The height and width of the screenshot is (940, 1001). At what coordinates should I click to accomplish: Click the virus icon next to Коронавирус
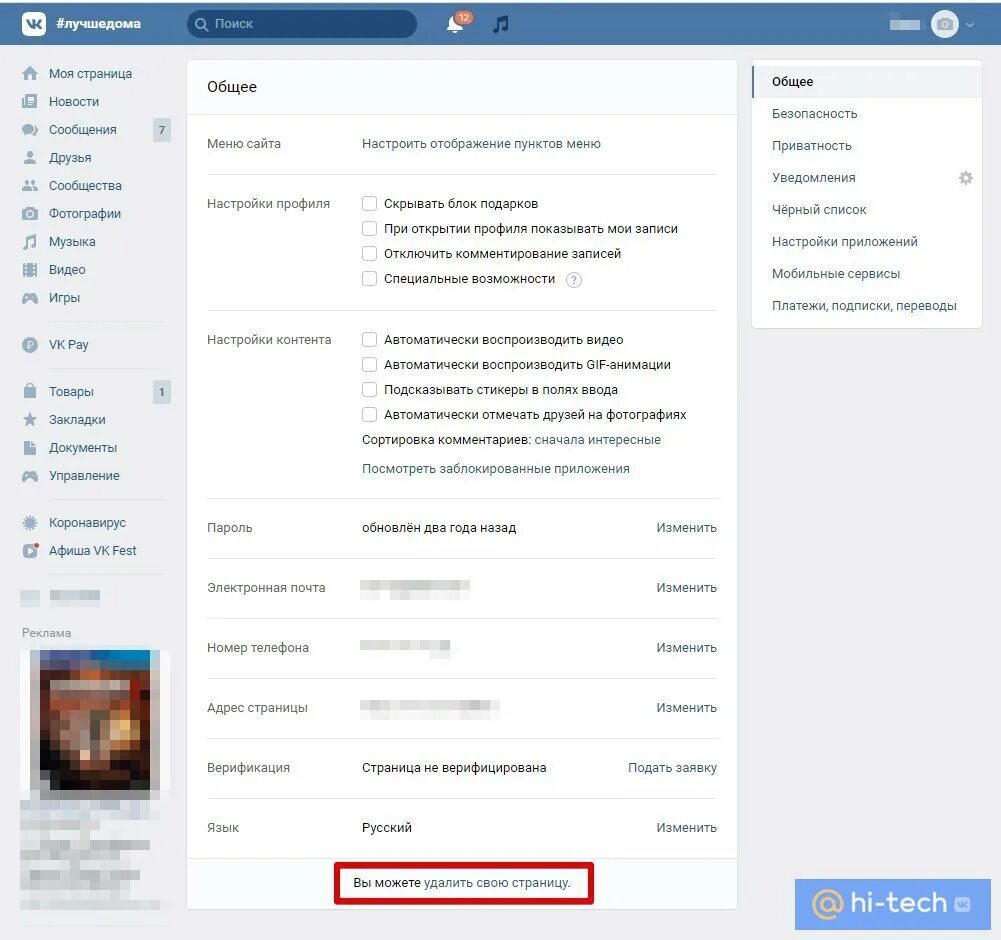pos(30,523)
